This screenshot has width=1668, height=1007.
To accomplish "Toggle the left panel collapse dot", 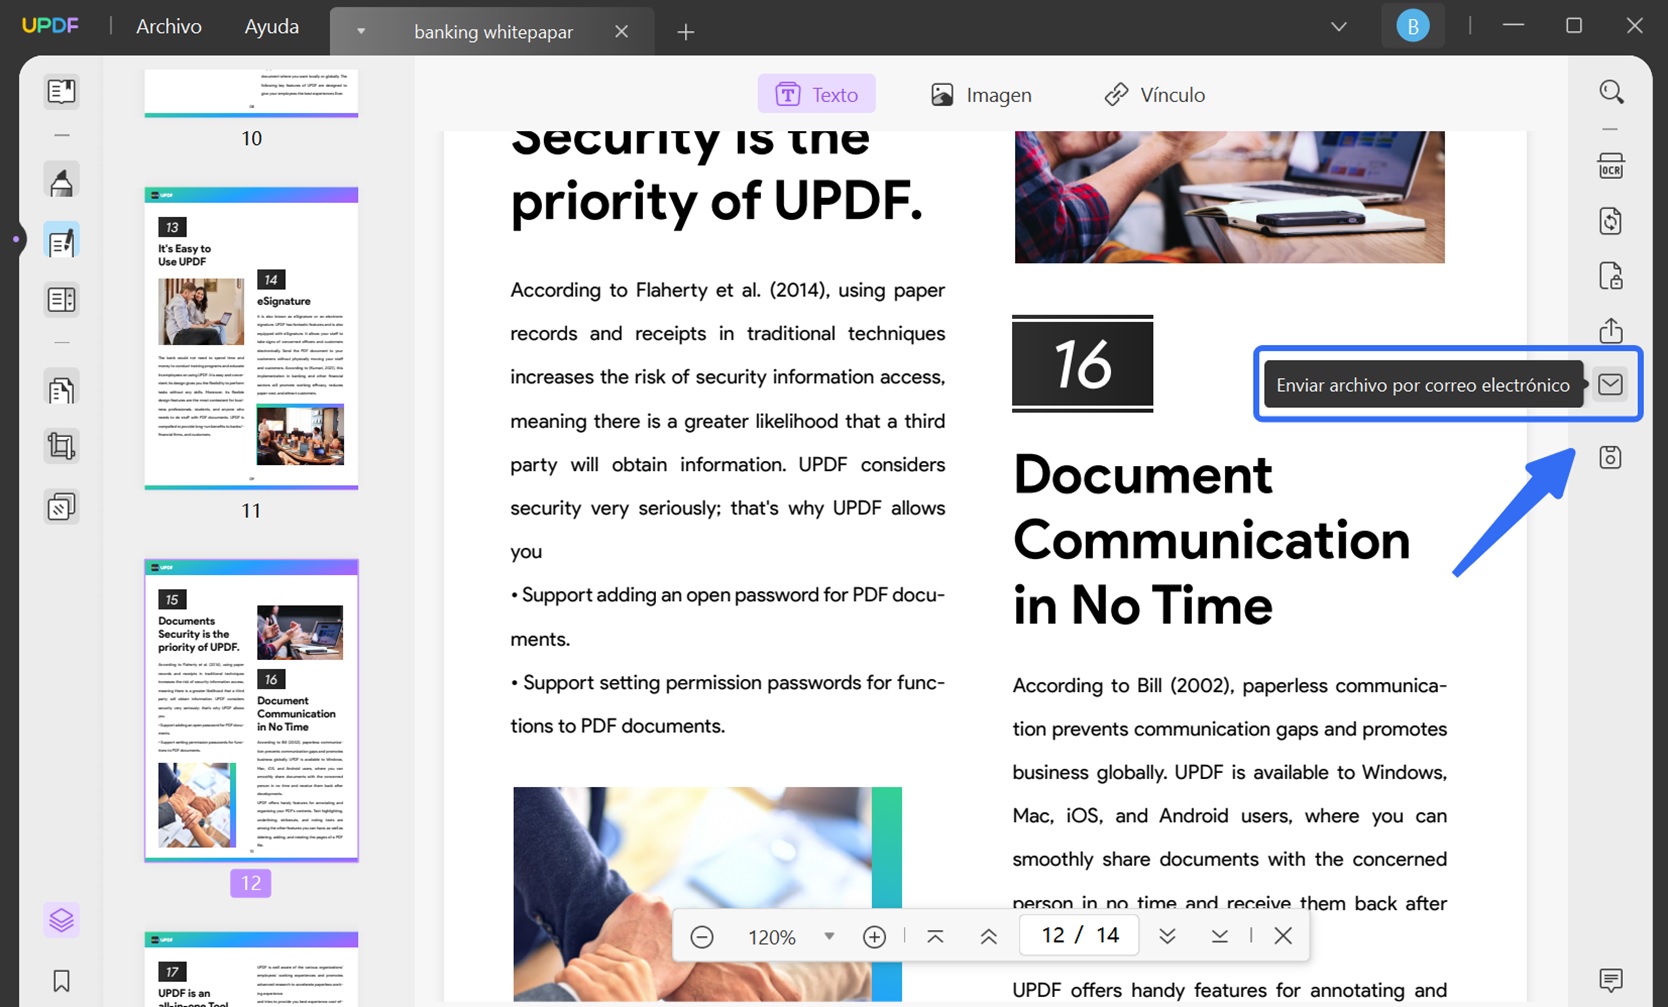I will [16, 240].
